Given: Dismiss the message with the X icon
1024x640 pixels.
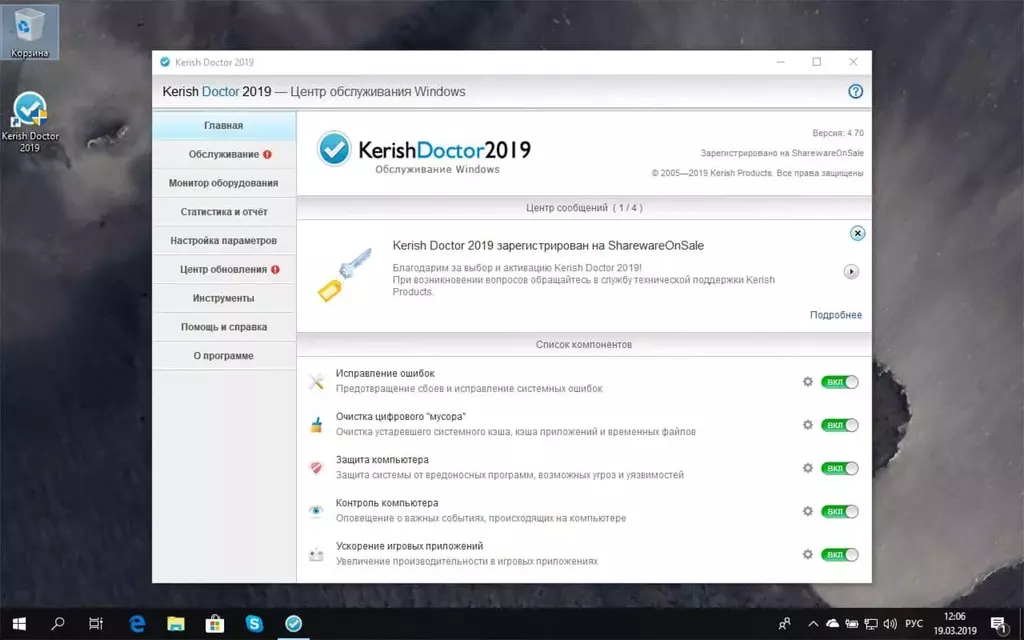Looking at the screenshot, I should click(x=857, y=233).
